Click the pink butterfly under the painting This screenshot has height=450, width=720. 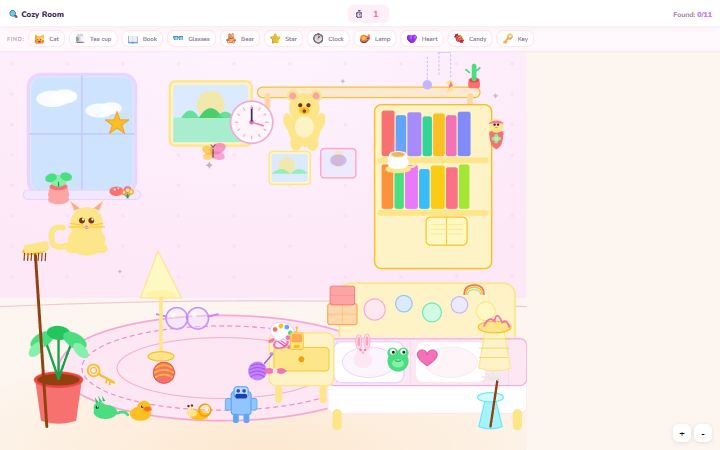click(x=214, y=152)
